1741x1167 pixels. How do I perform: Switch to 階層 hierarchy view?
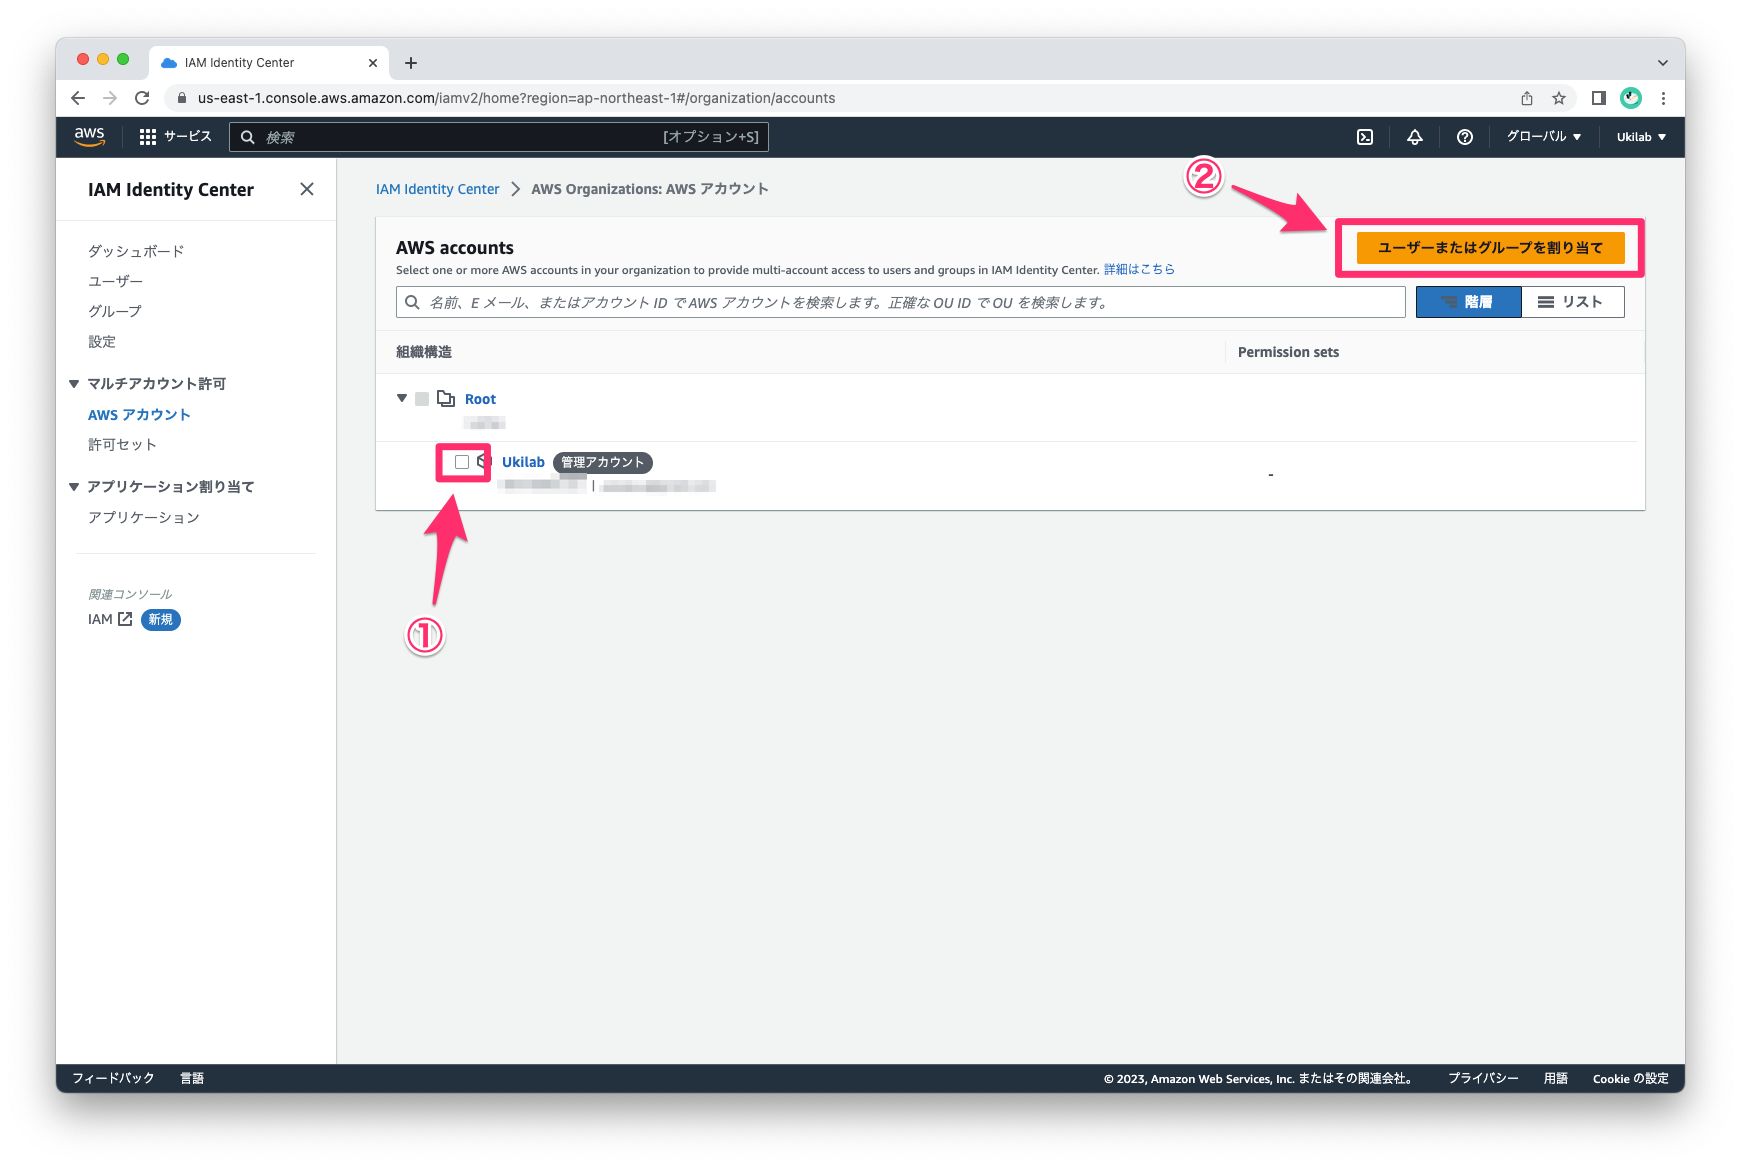[x=1468, y=302]
